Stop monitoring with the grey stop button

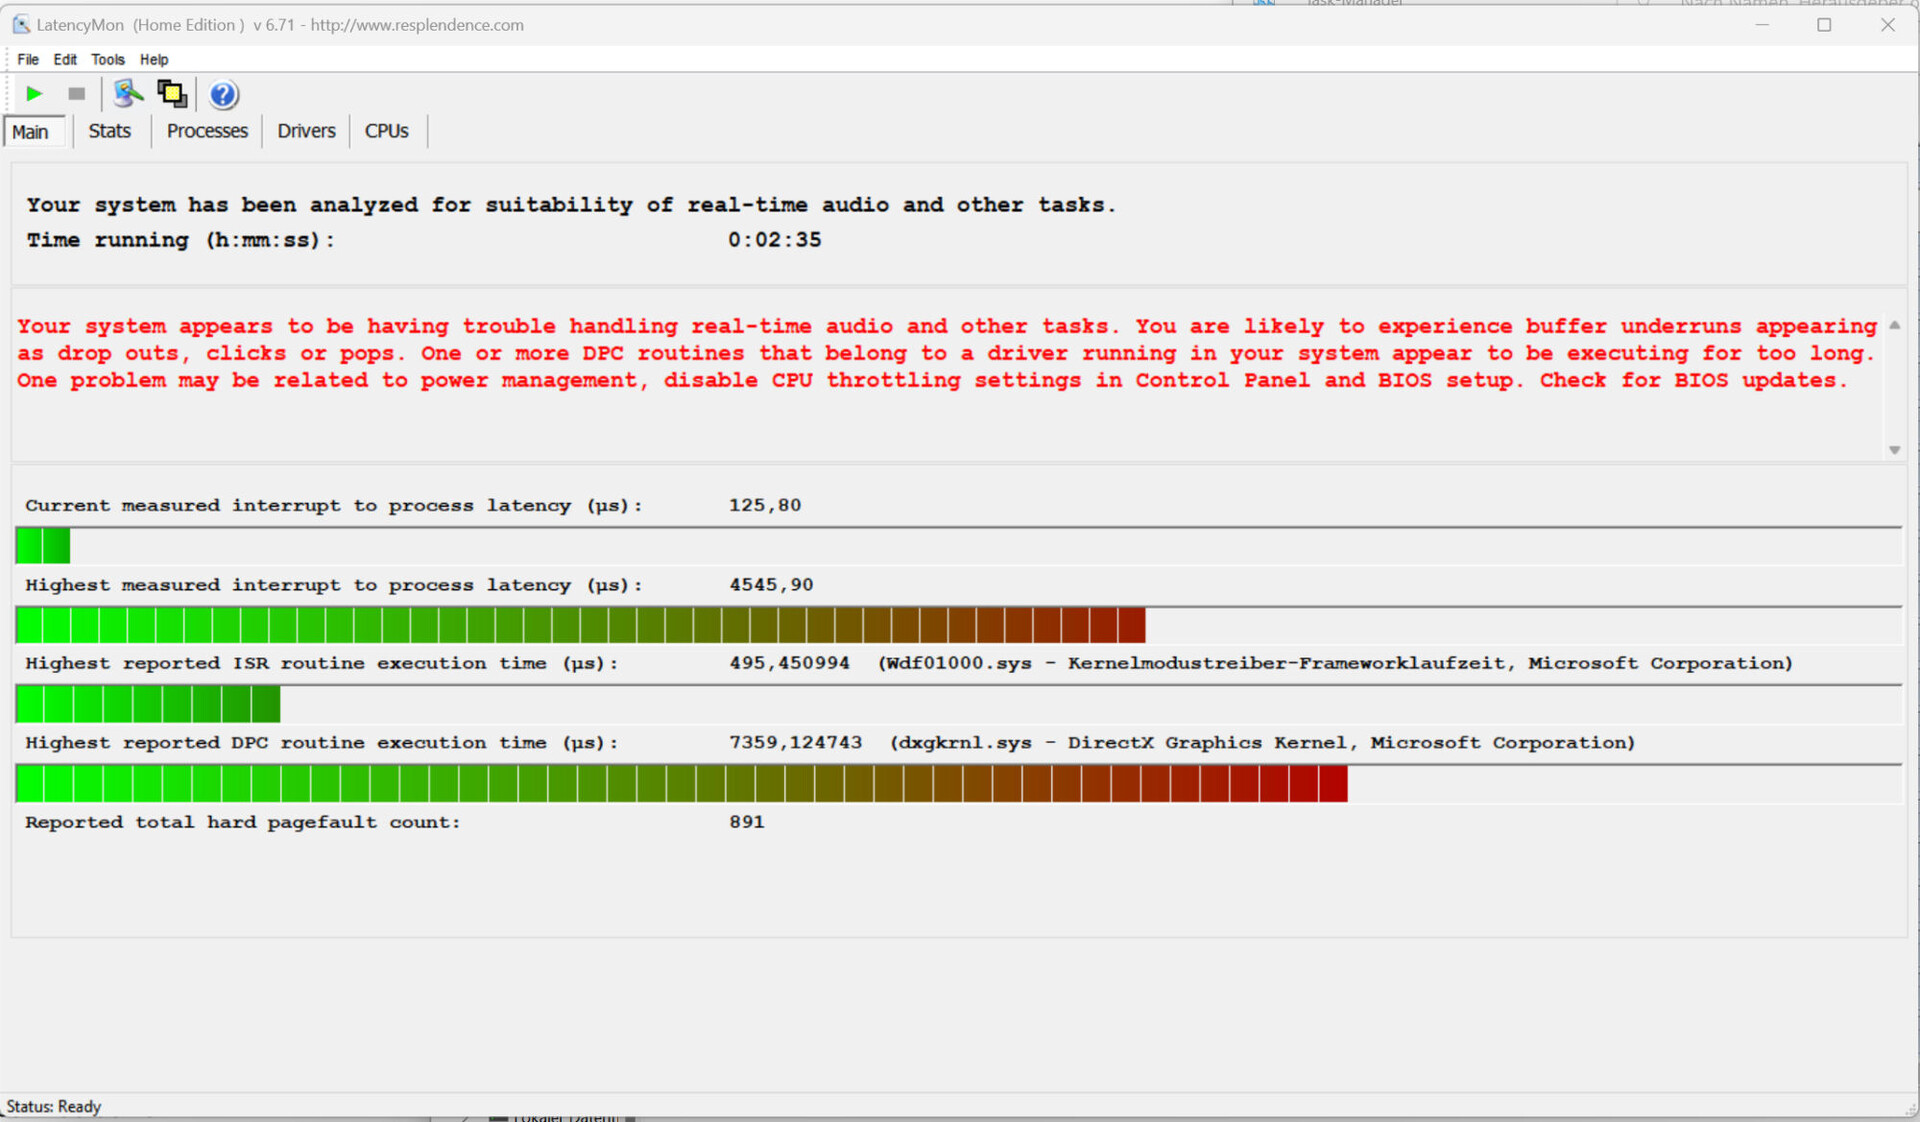pos(76,94)
